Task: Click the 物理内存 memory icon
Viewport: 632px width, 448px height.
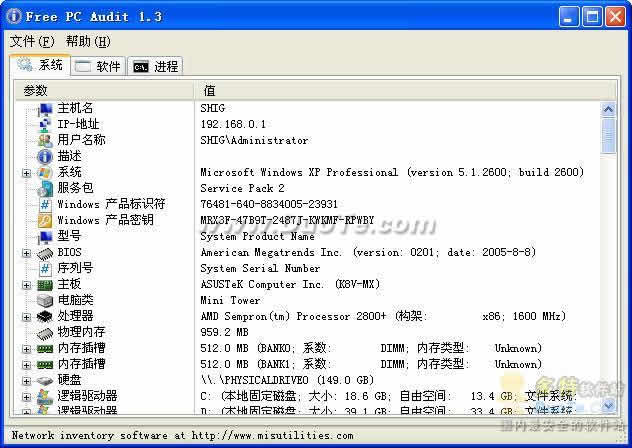Action: pyautogui.click(x=45, y=333)
